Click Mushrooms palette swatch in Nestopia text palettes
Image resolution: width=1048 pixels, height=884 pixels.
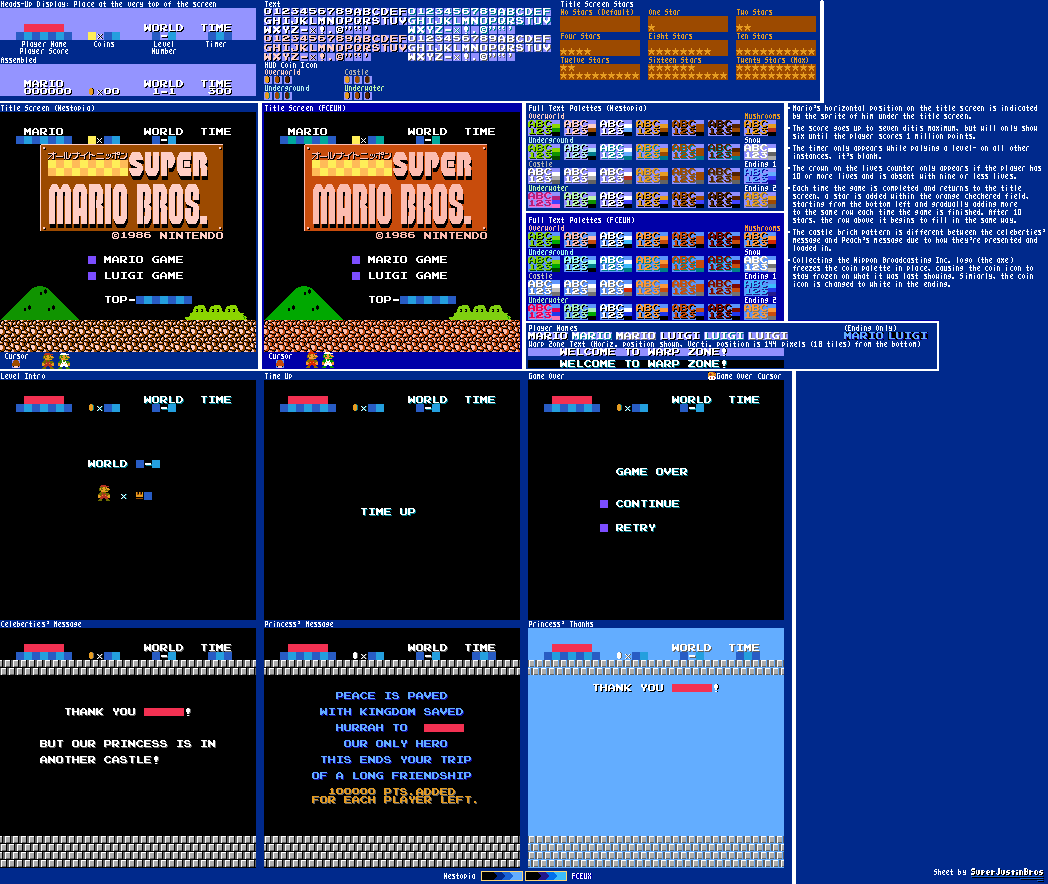pyautogui.click(x=761, y=128)
